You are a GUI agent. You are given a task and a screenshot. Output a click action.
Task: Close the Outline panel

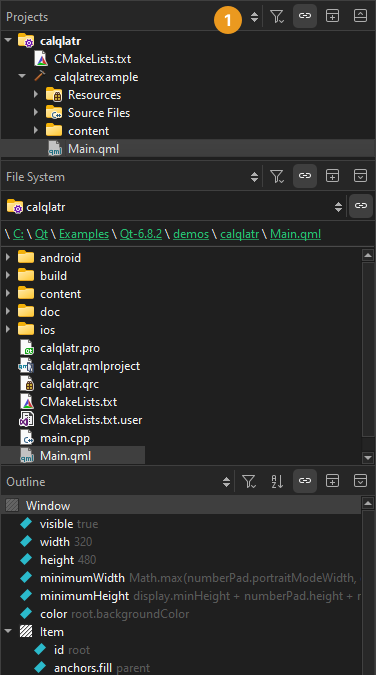[360, 481]
